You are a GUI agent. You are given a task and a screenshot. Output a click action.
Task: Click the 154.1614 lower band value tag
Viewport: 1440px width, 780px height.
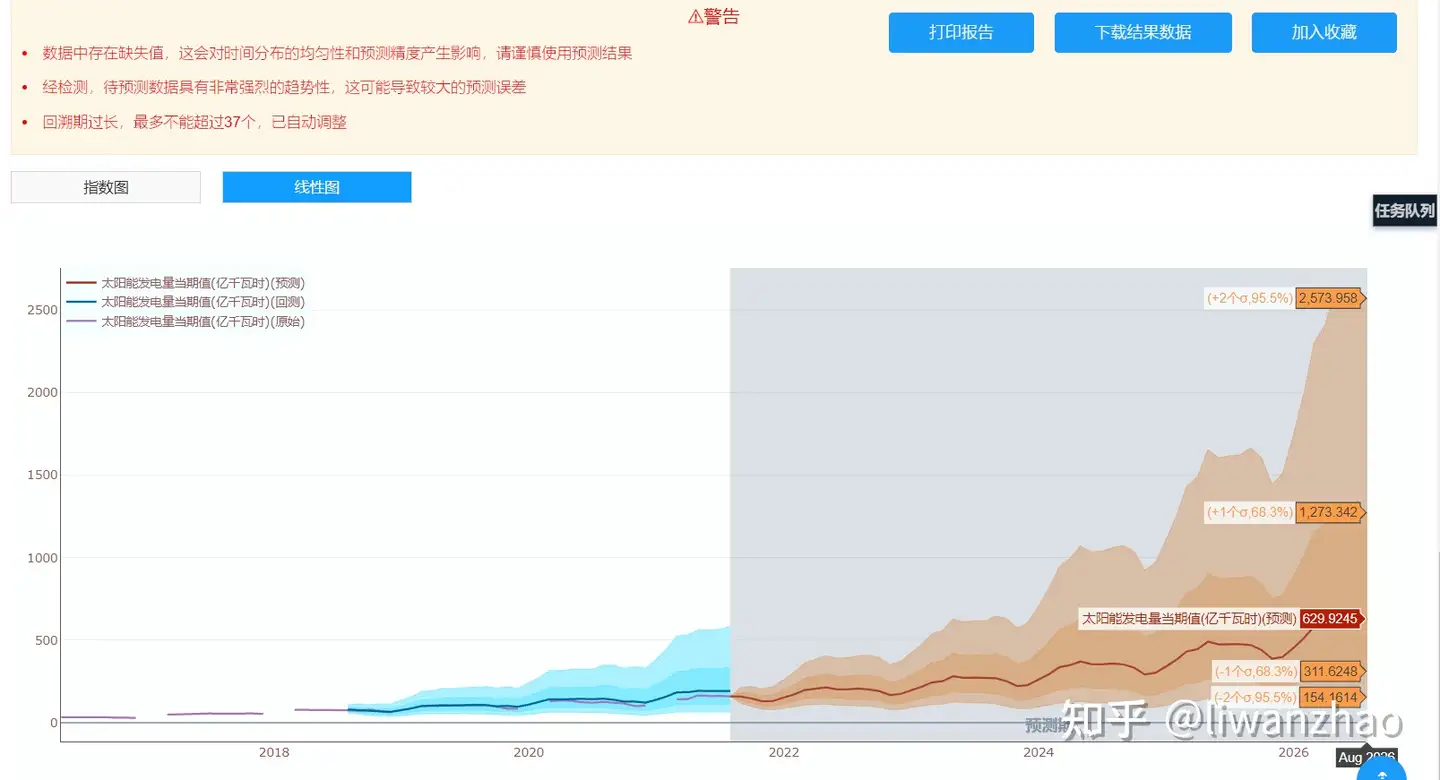point(1329,698)
